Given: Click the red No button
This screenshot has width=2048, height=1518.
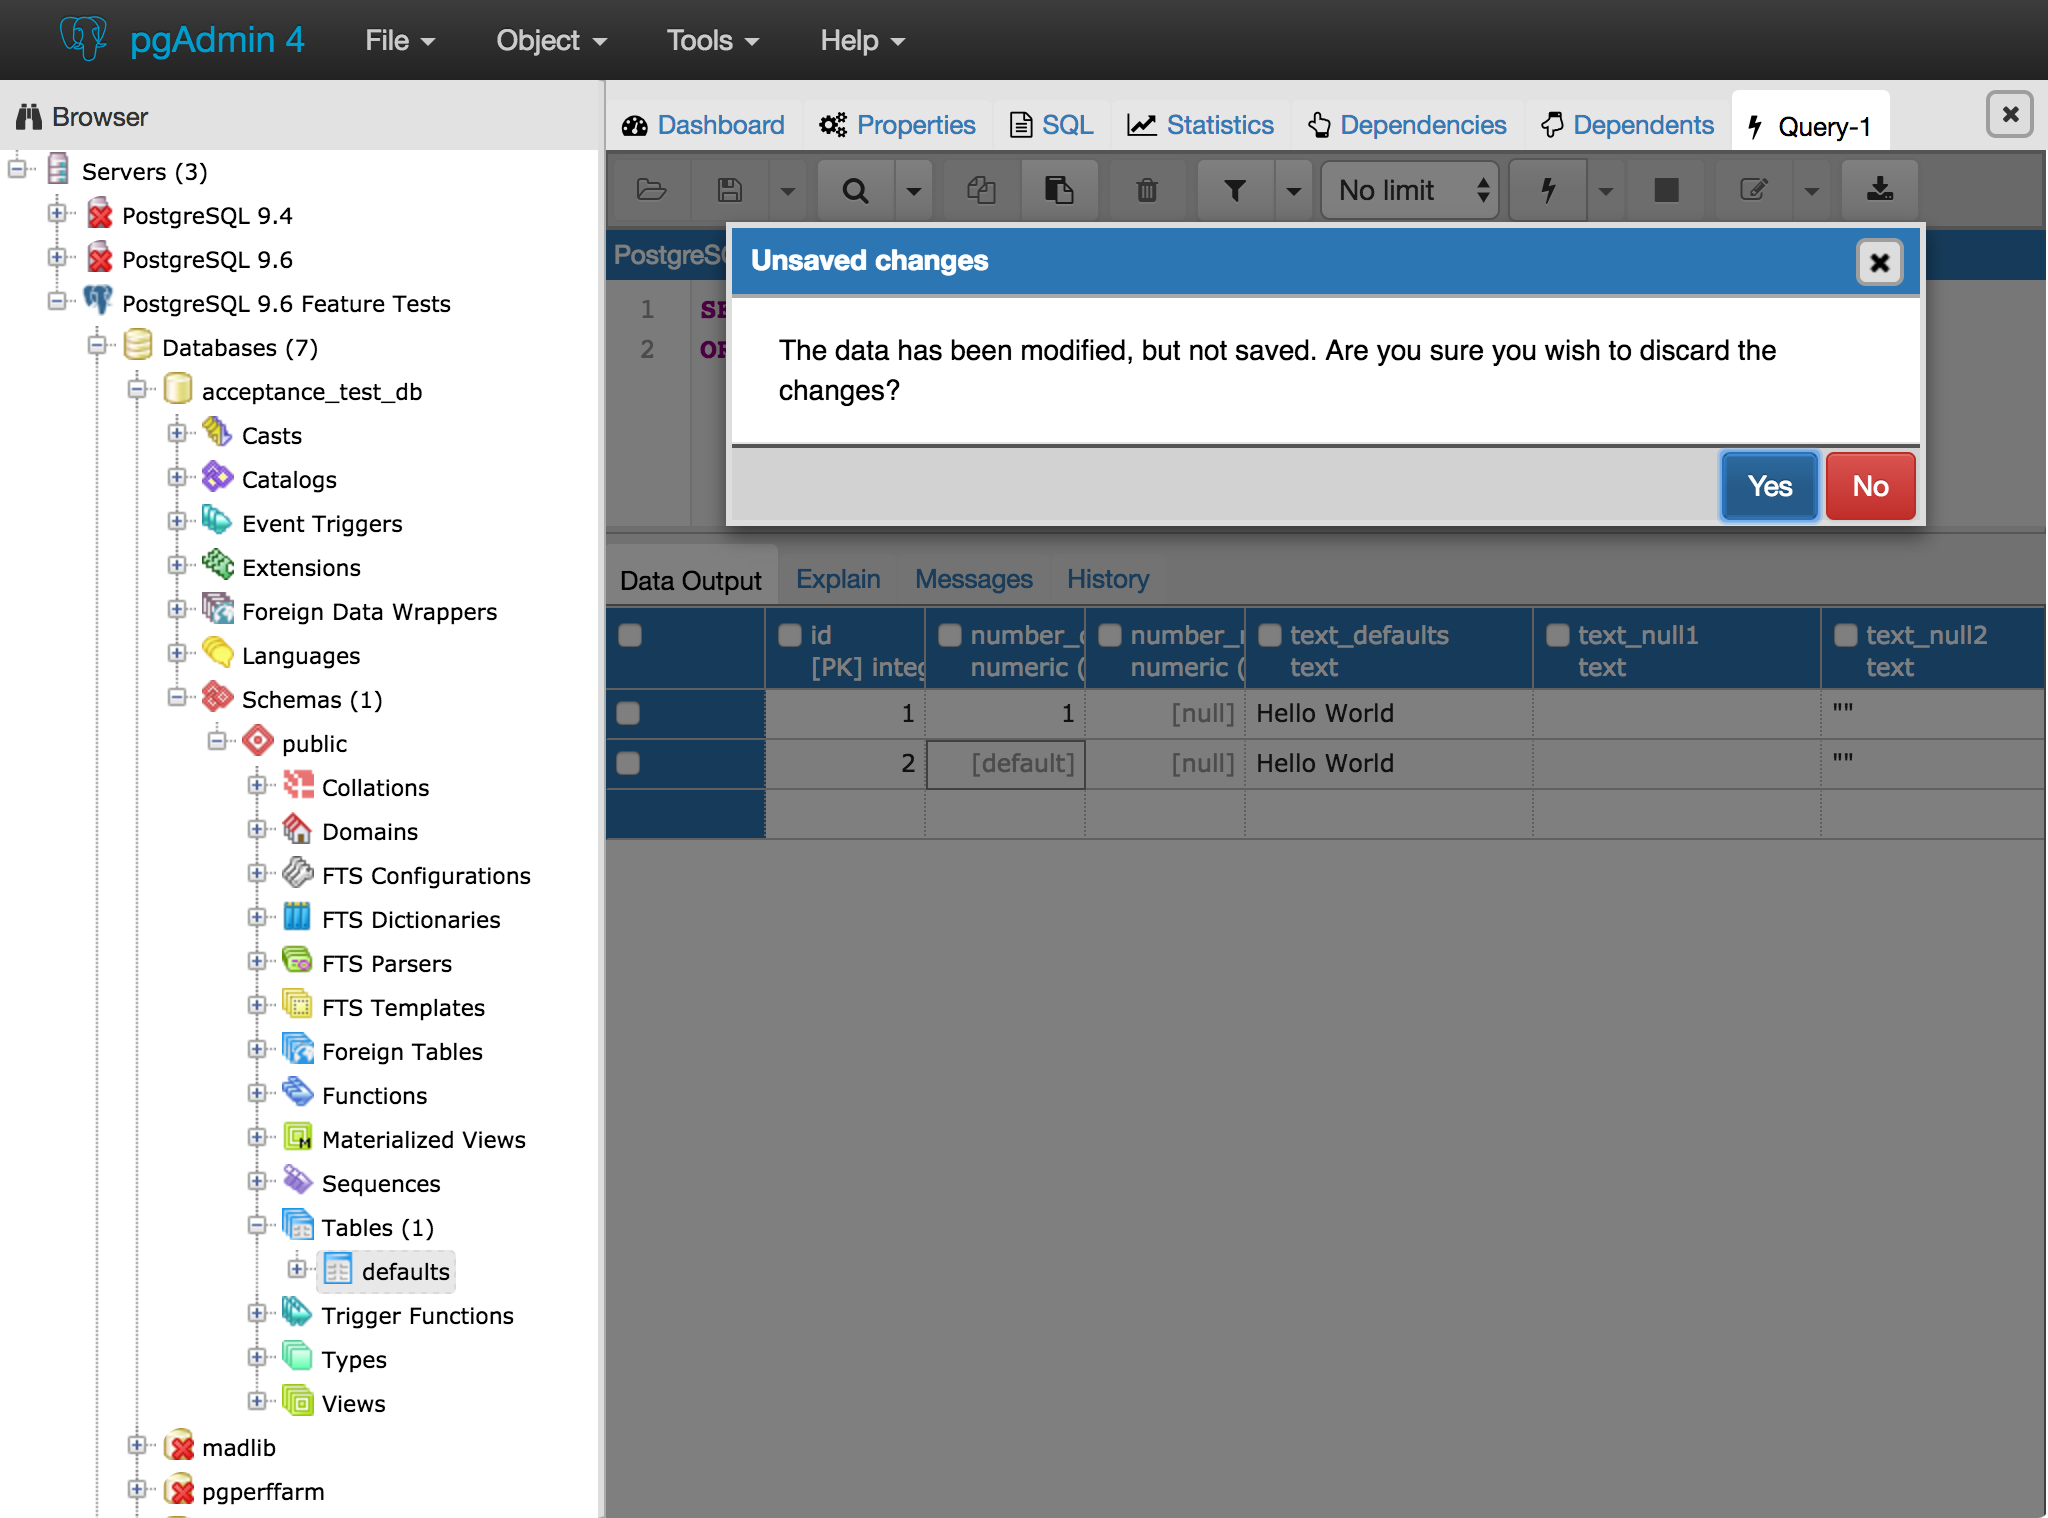Looking at the screenshot, I should click(x=1869, y=486).
